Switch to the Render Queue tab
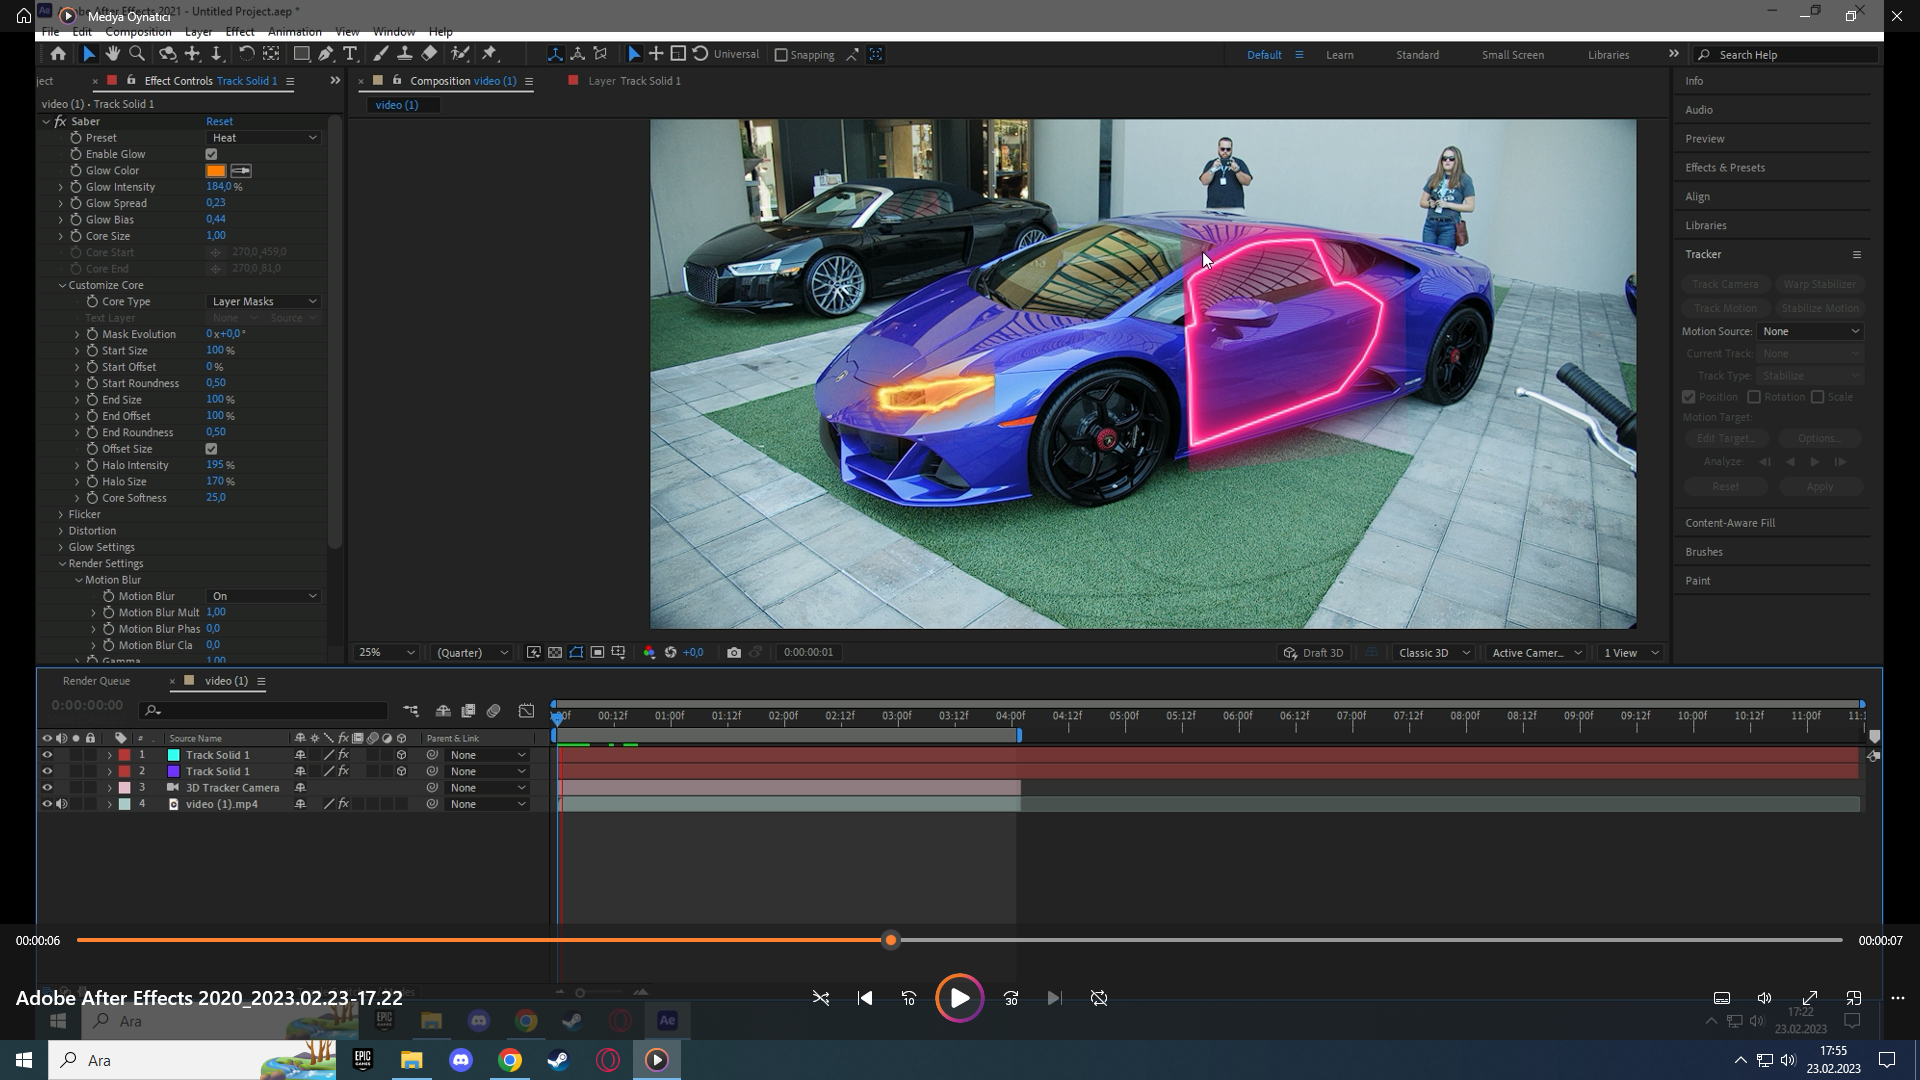 tap(96, 681)
